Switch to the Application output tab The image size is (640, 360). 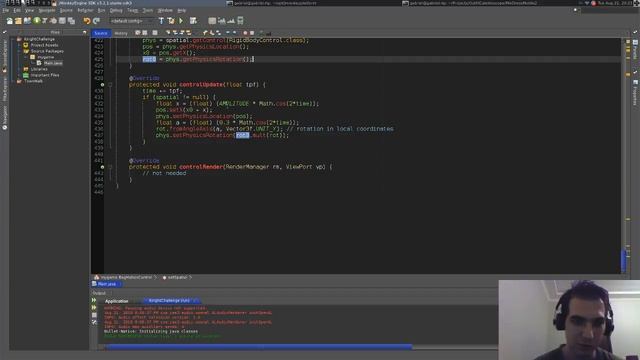click(116, 301)
